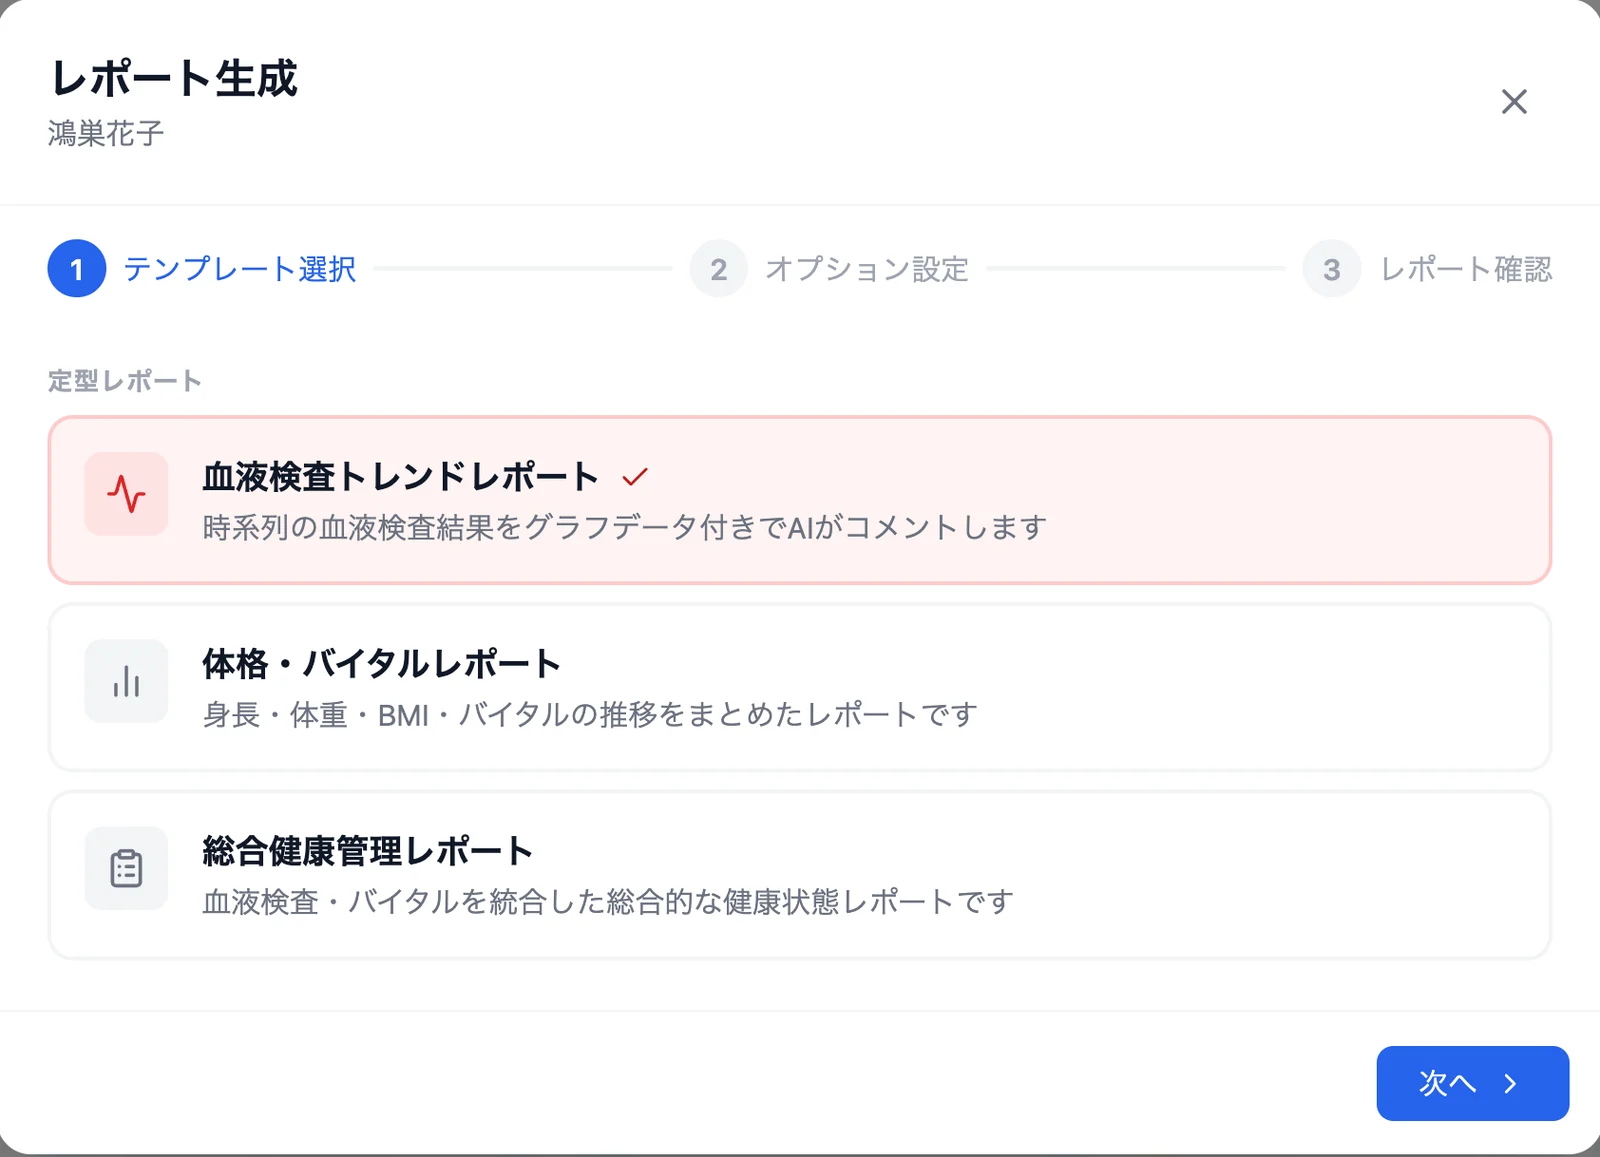
Task: Click the heartbeat pulse icon for blood test report
Action: tap(126, 494)
